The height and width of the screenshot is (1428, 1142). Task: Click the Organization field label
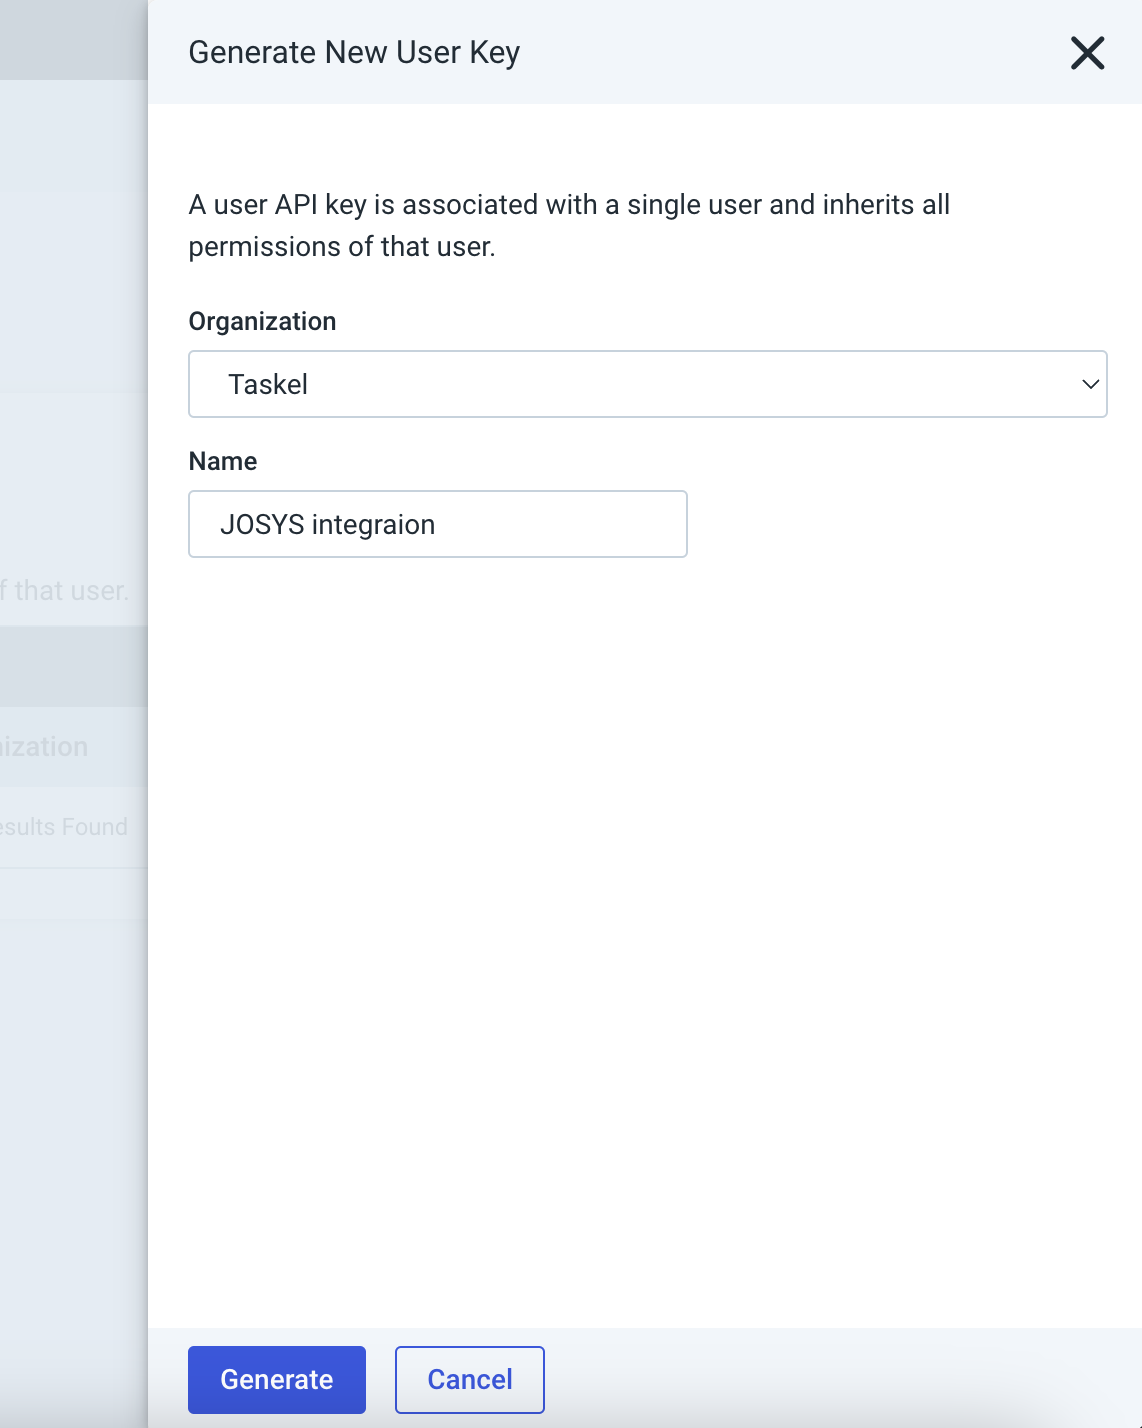click(262, 321)
